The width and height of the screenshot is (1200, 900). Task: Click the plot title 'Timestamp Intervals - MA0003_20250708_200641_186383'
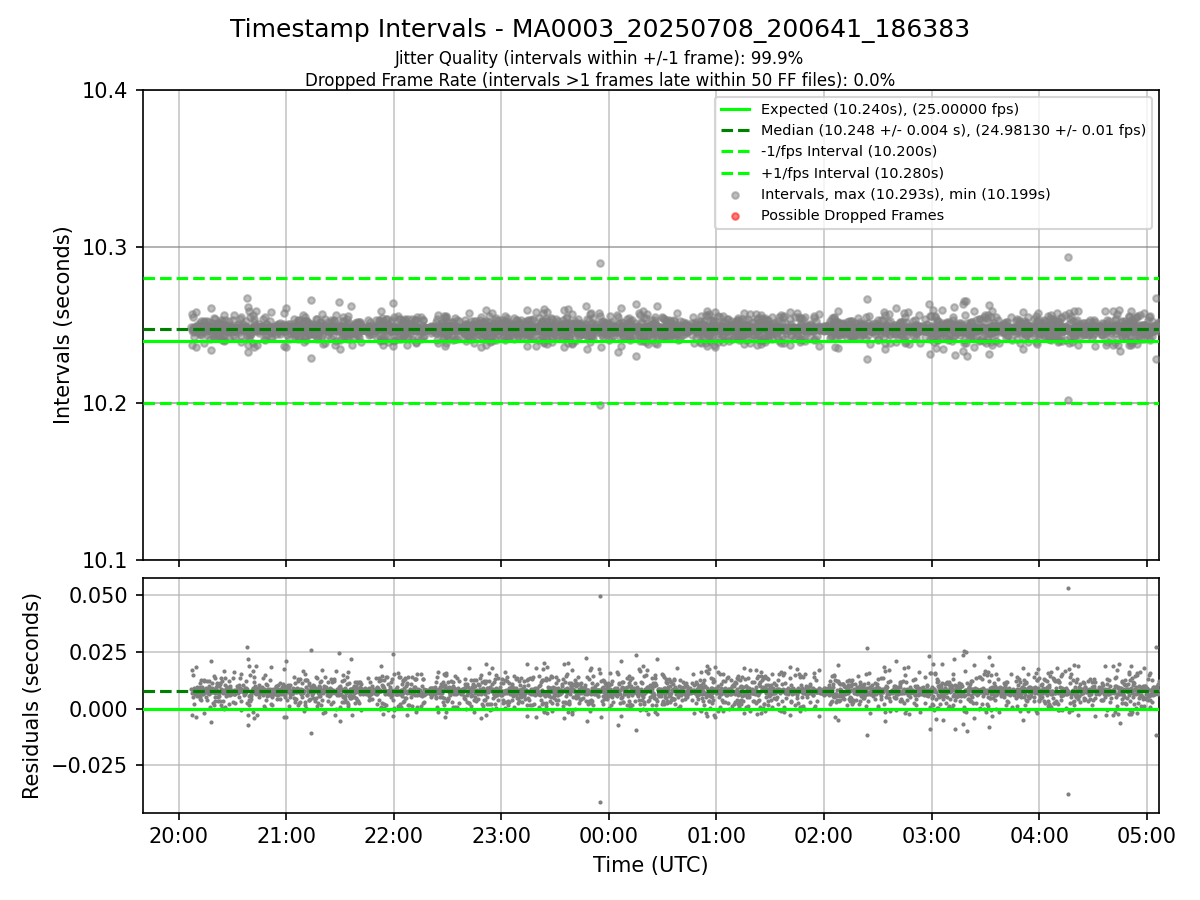600,29
